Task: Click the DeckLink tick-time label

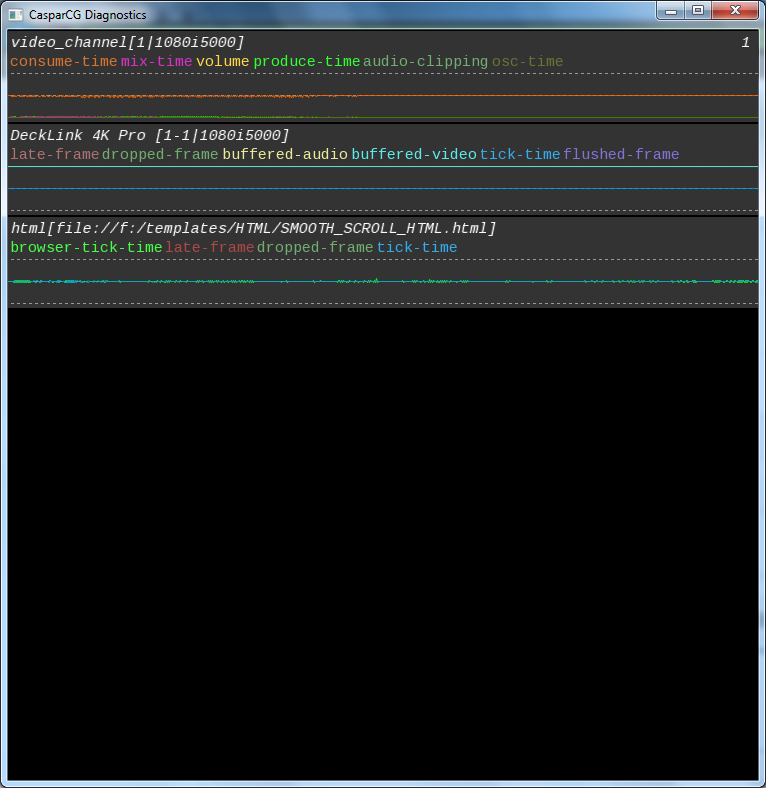Action: (520, 154)
